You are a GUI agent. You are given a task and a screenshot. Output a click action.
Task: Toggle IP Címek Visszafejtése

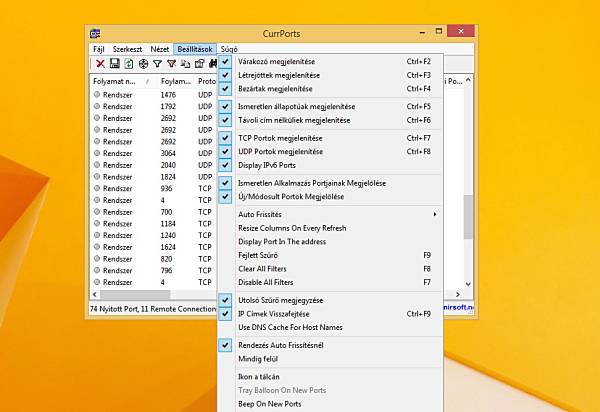tap(330, 314)
